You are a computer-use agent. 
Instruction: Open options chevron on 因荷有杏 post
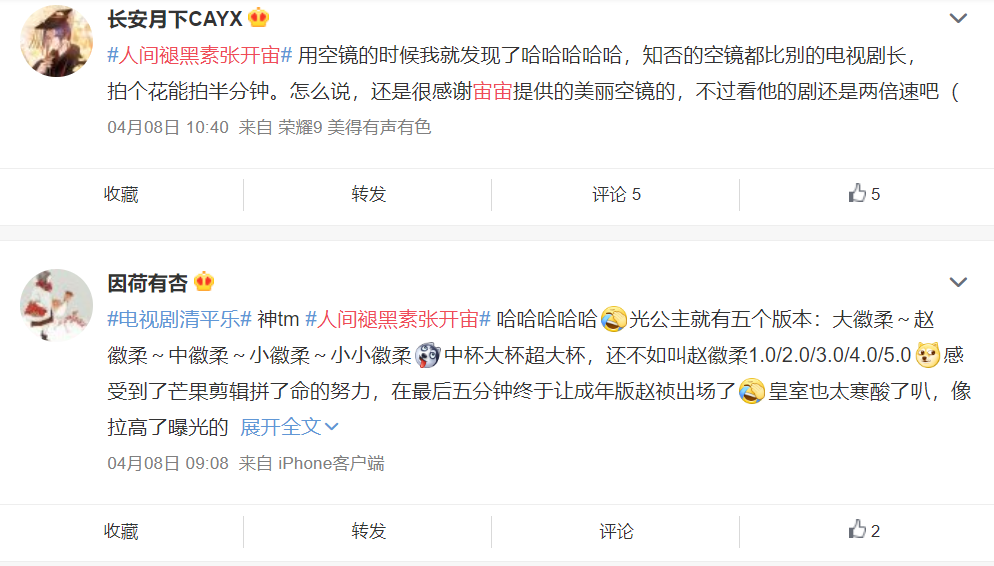pyautogui.click(x=958, y=282)
